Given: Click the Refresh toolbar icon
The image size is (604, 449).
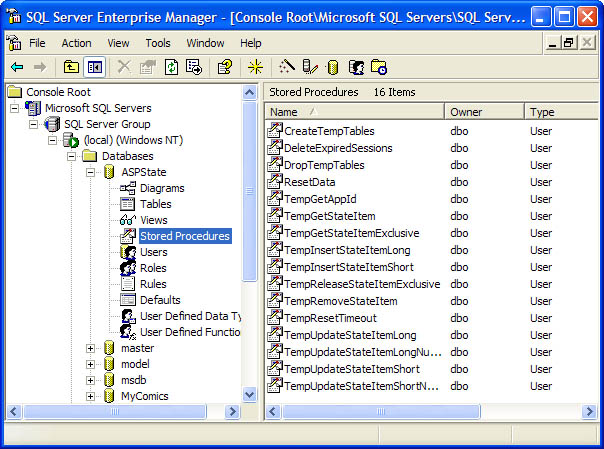Looking at the screenshot, I should click(x=171, y=67).
